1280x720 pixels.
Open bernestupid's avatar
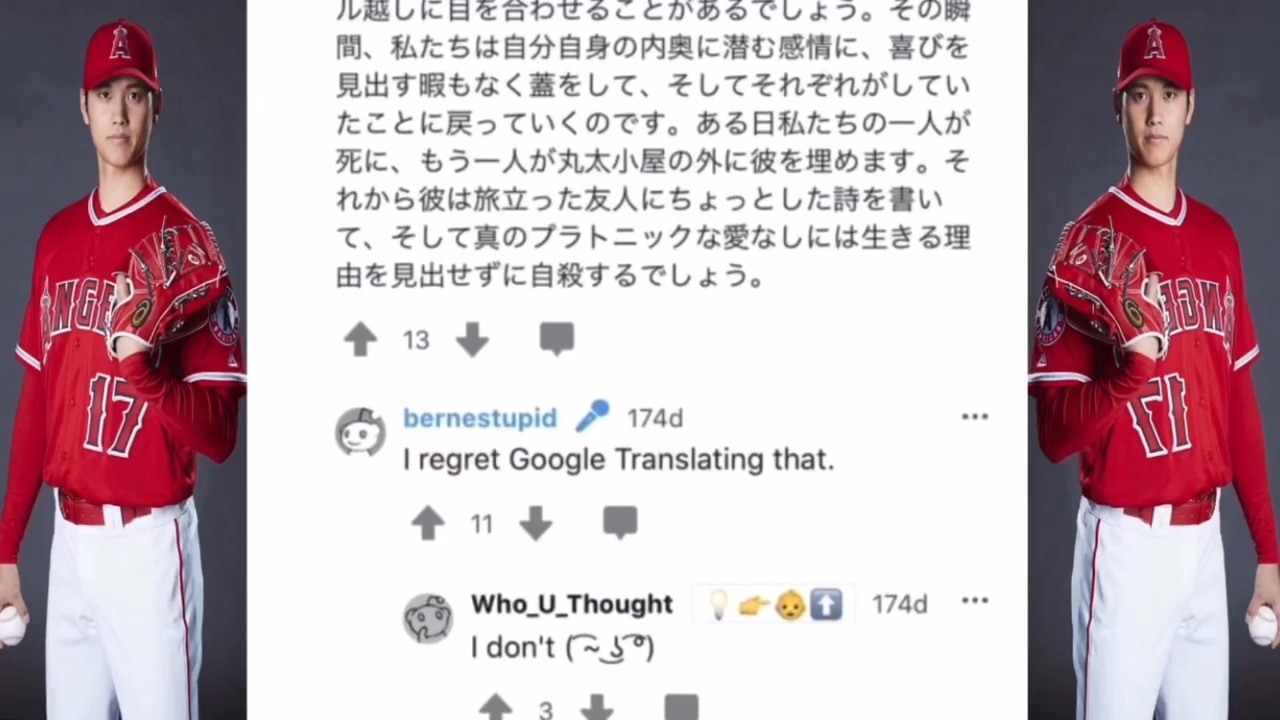point(360,432)
